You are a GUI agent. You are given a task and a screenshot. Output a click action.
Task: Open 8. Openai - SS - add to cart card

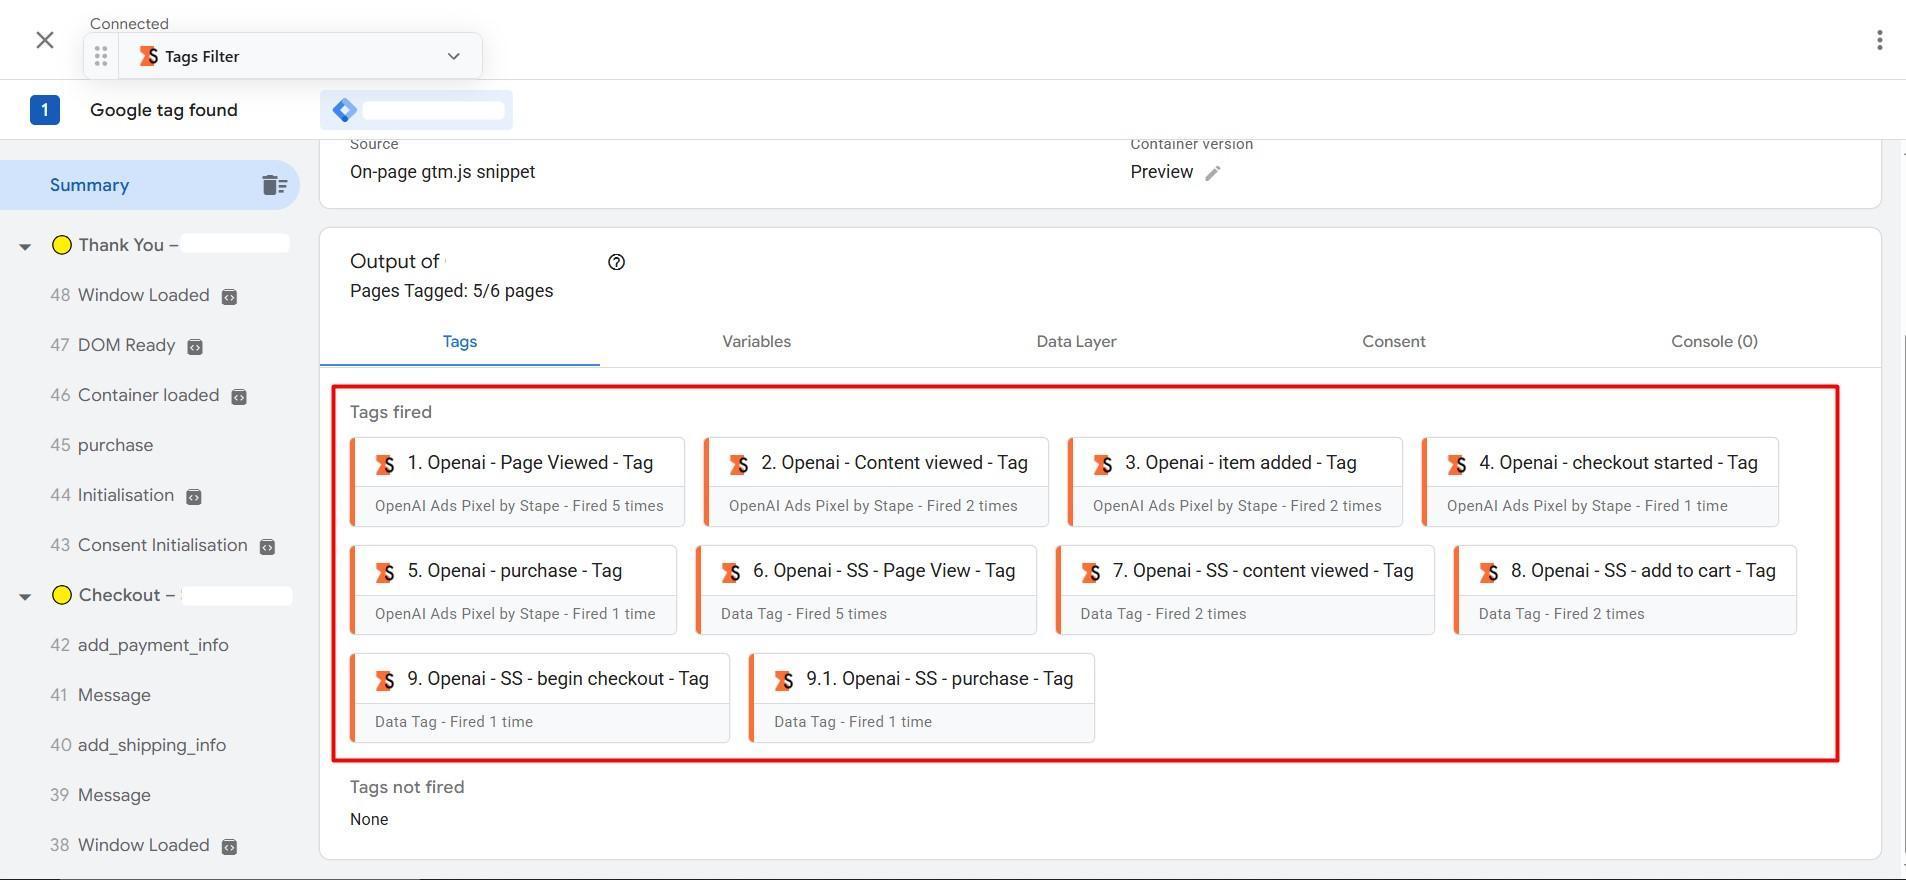pos(1625,590)
